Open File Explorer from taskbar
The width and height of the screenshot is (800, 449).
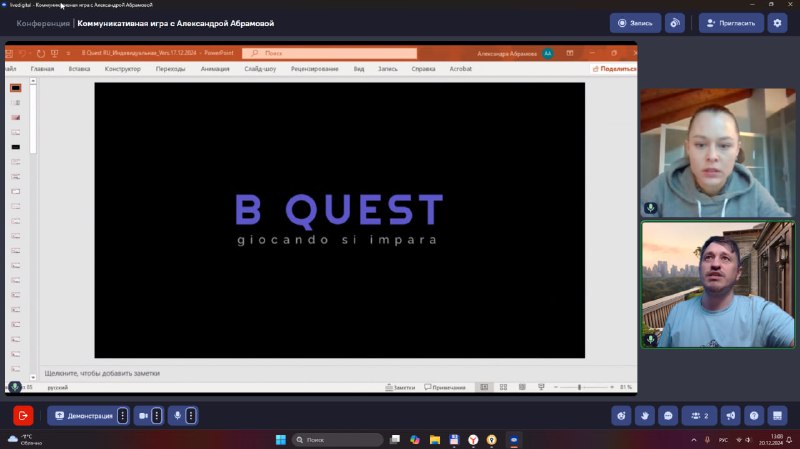(435, 440)
